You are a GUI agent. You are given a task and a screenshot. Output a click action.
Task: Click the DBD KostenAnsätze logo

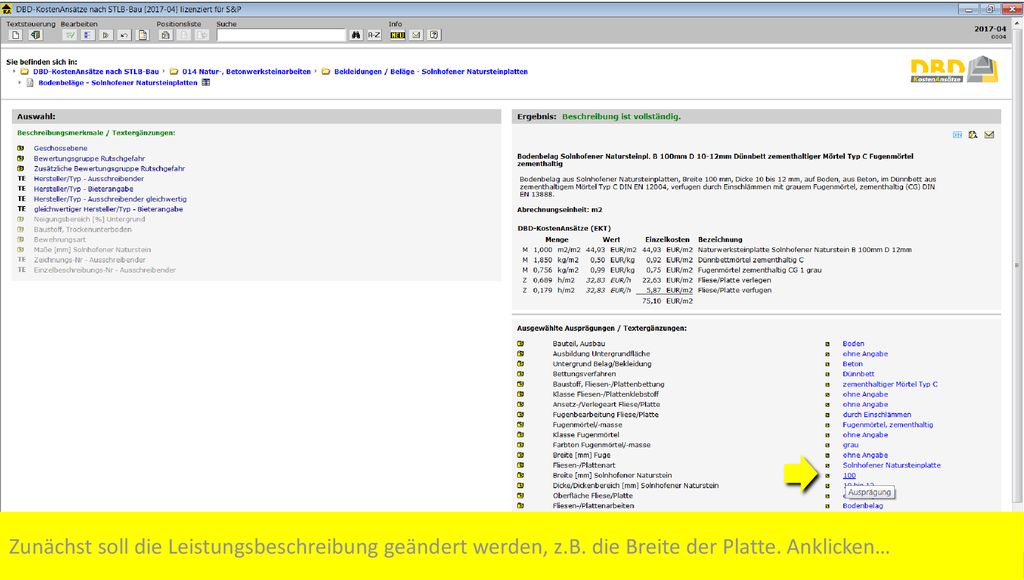click(x=954, y=70)
